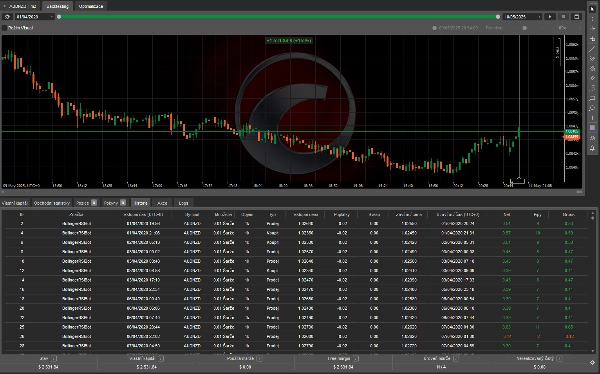Select the pitchfork/Fibonacci drawing tool

click(592, 59)
